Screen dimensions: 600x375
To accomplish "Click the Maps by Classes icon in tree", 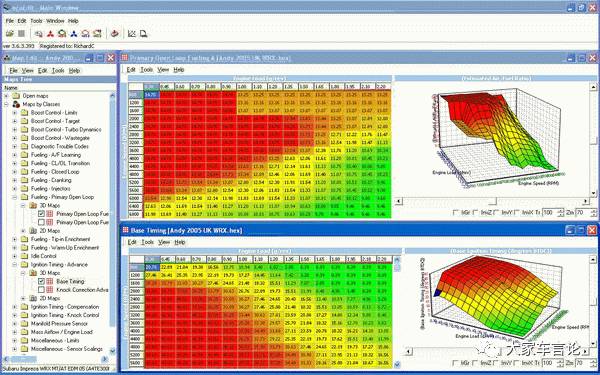I will [16, 104].
